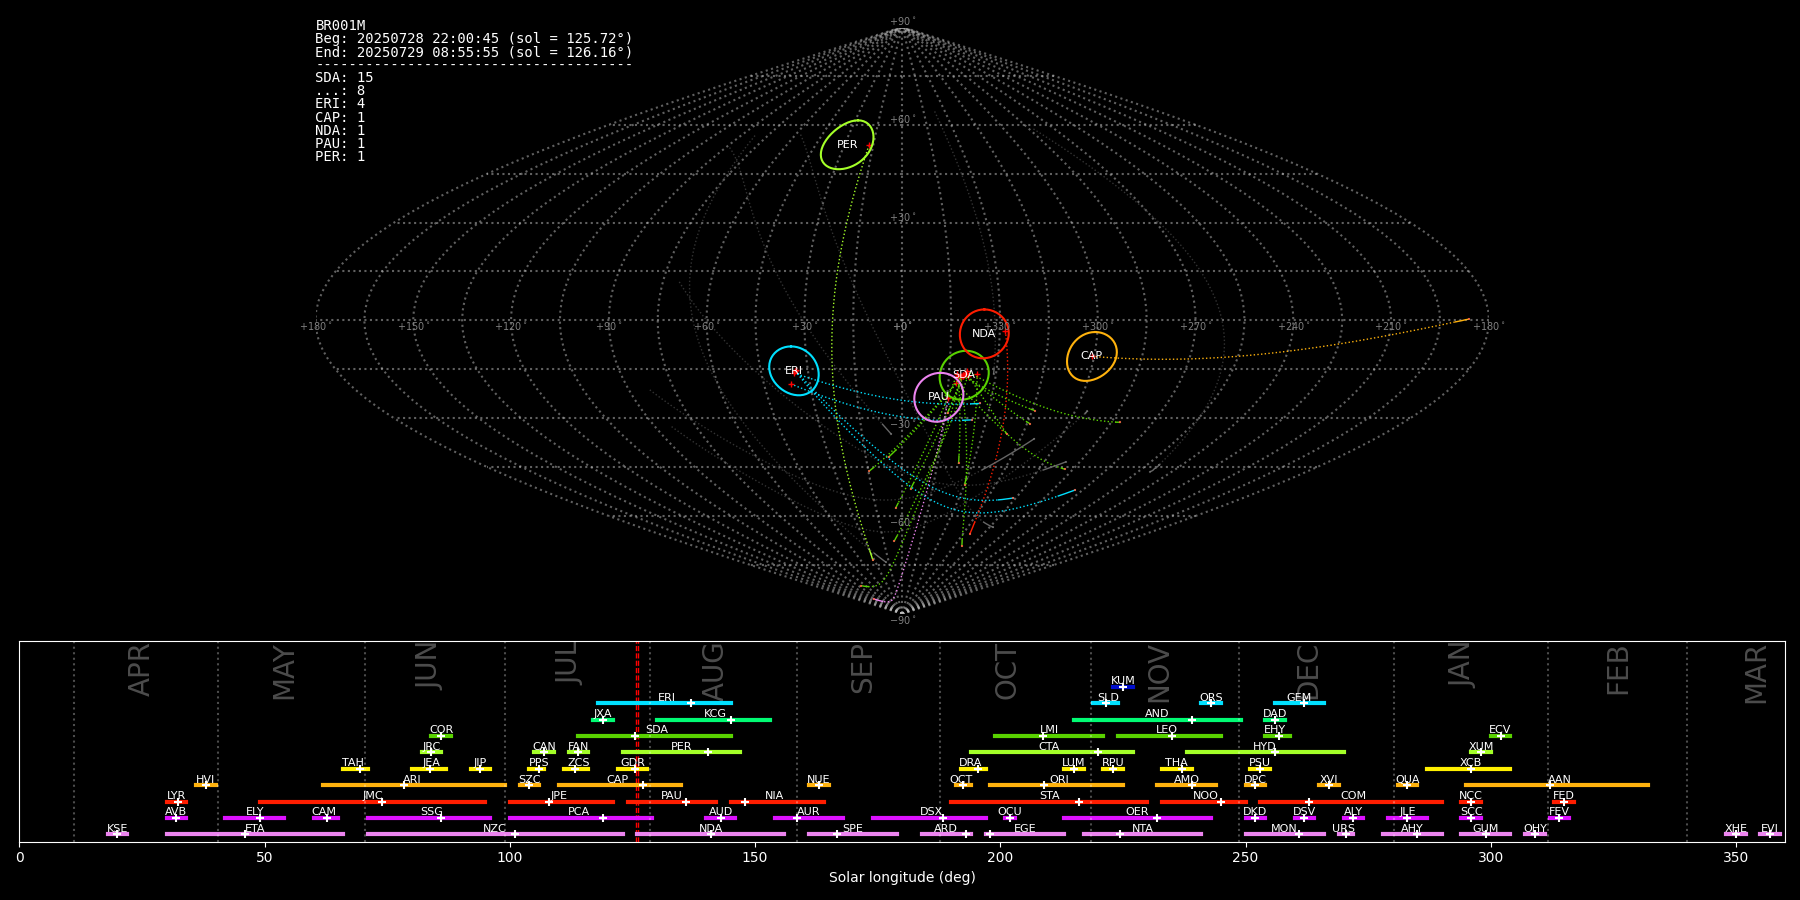Click the 'Beg: 20250728 22:00:45' line
1800x900 pixels.
(x=474, y=39)
